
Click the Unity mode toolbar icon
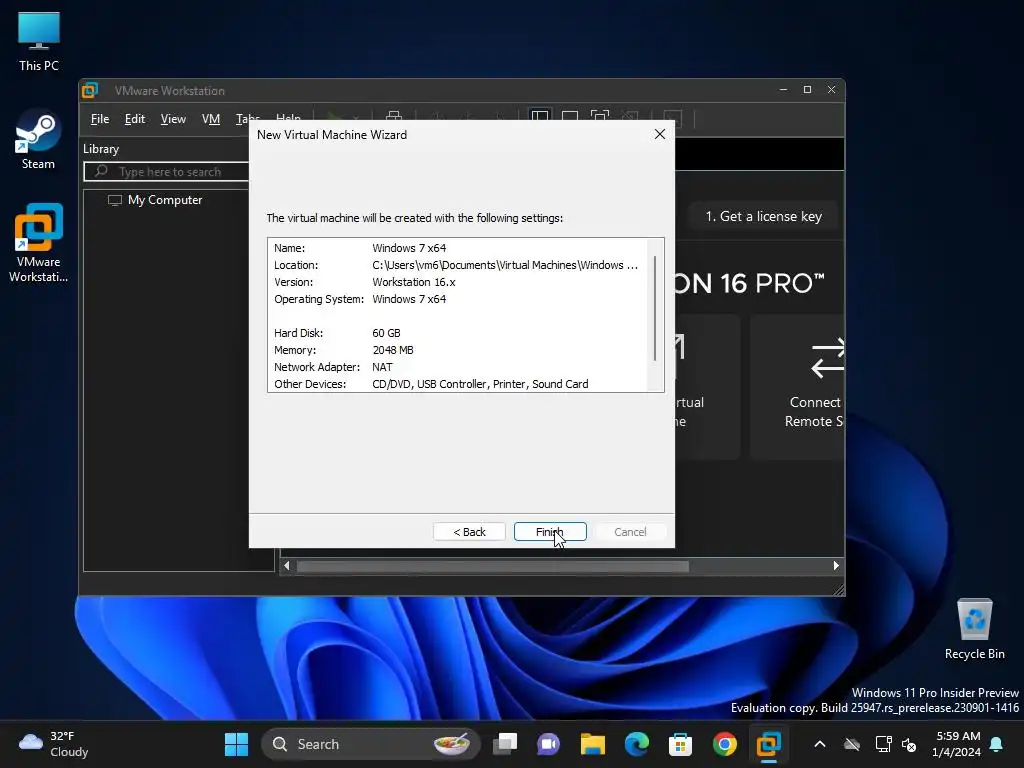click(630, 117)
